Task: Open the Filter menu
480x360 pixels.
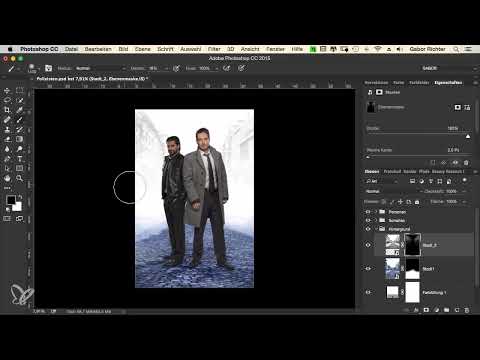Action: 214,49
